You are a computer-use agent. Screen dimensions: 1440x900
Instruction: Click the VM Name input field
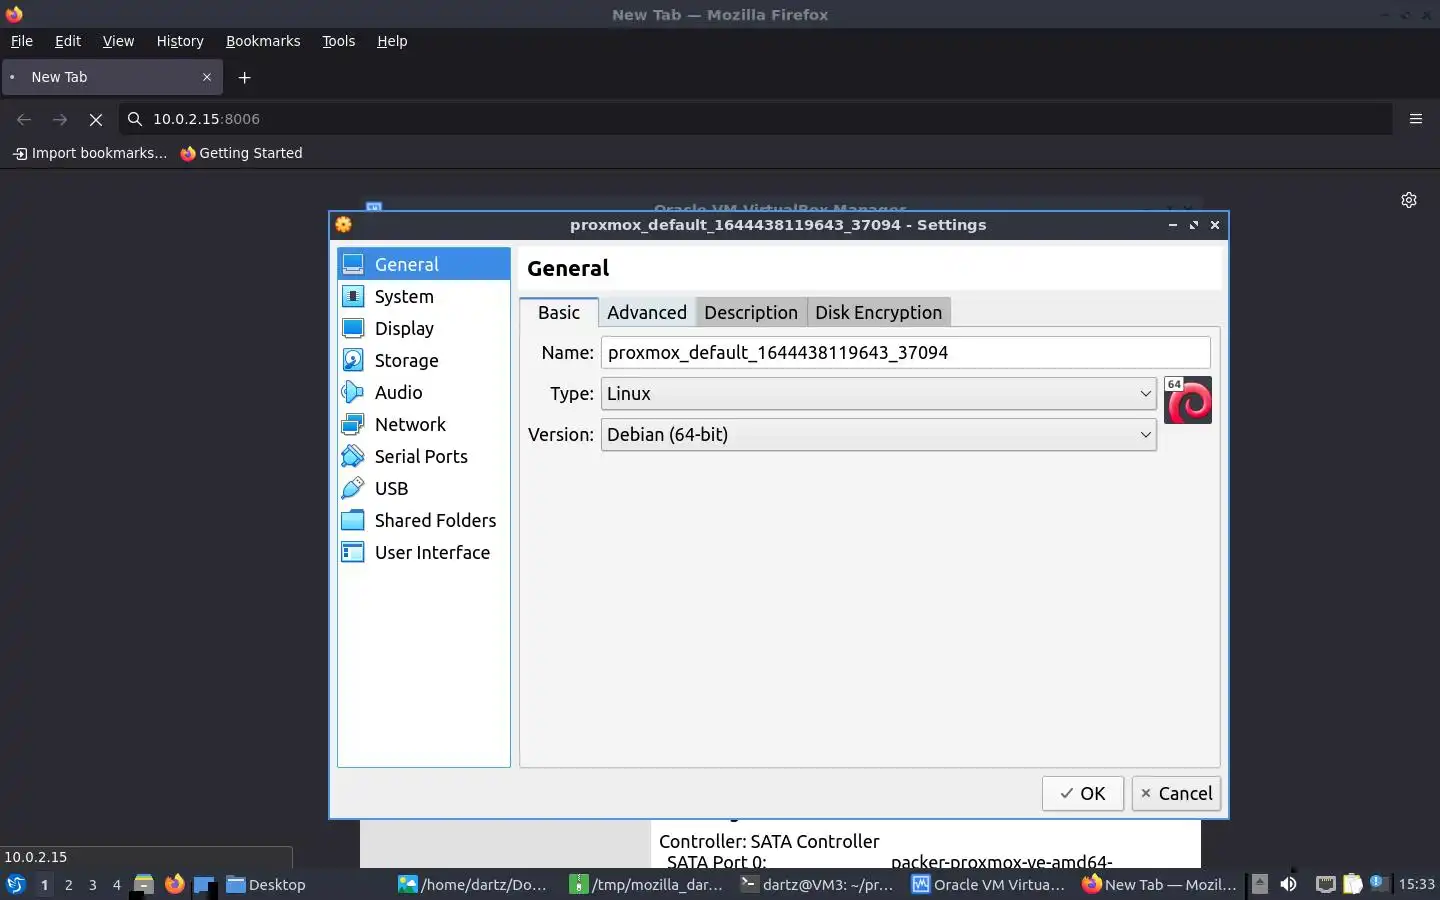coord(906,352)
